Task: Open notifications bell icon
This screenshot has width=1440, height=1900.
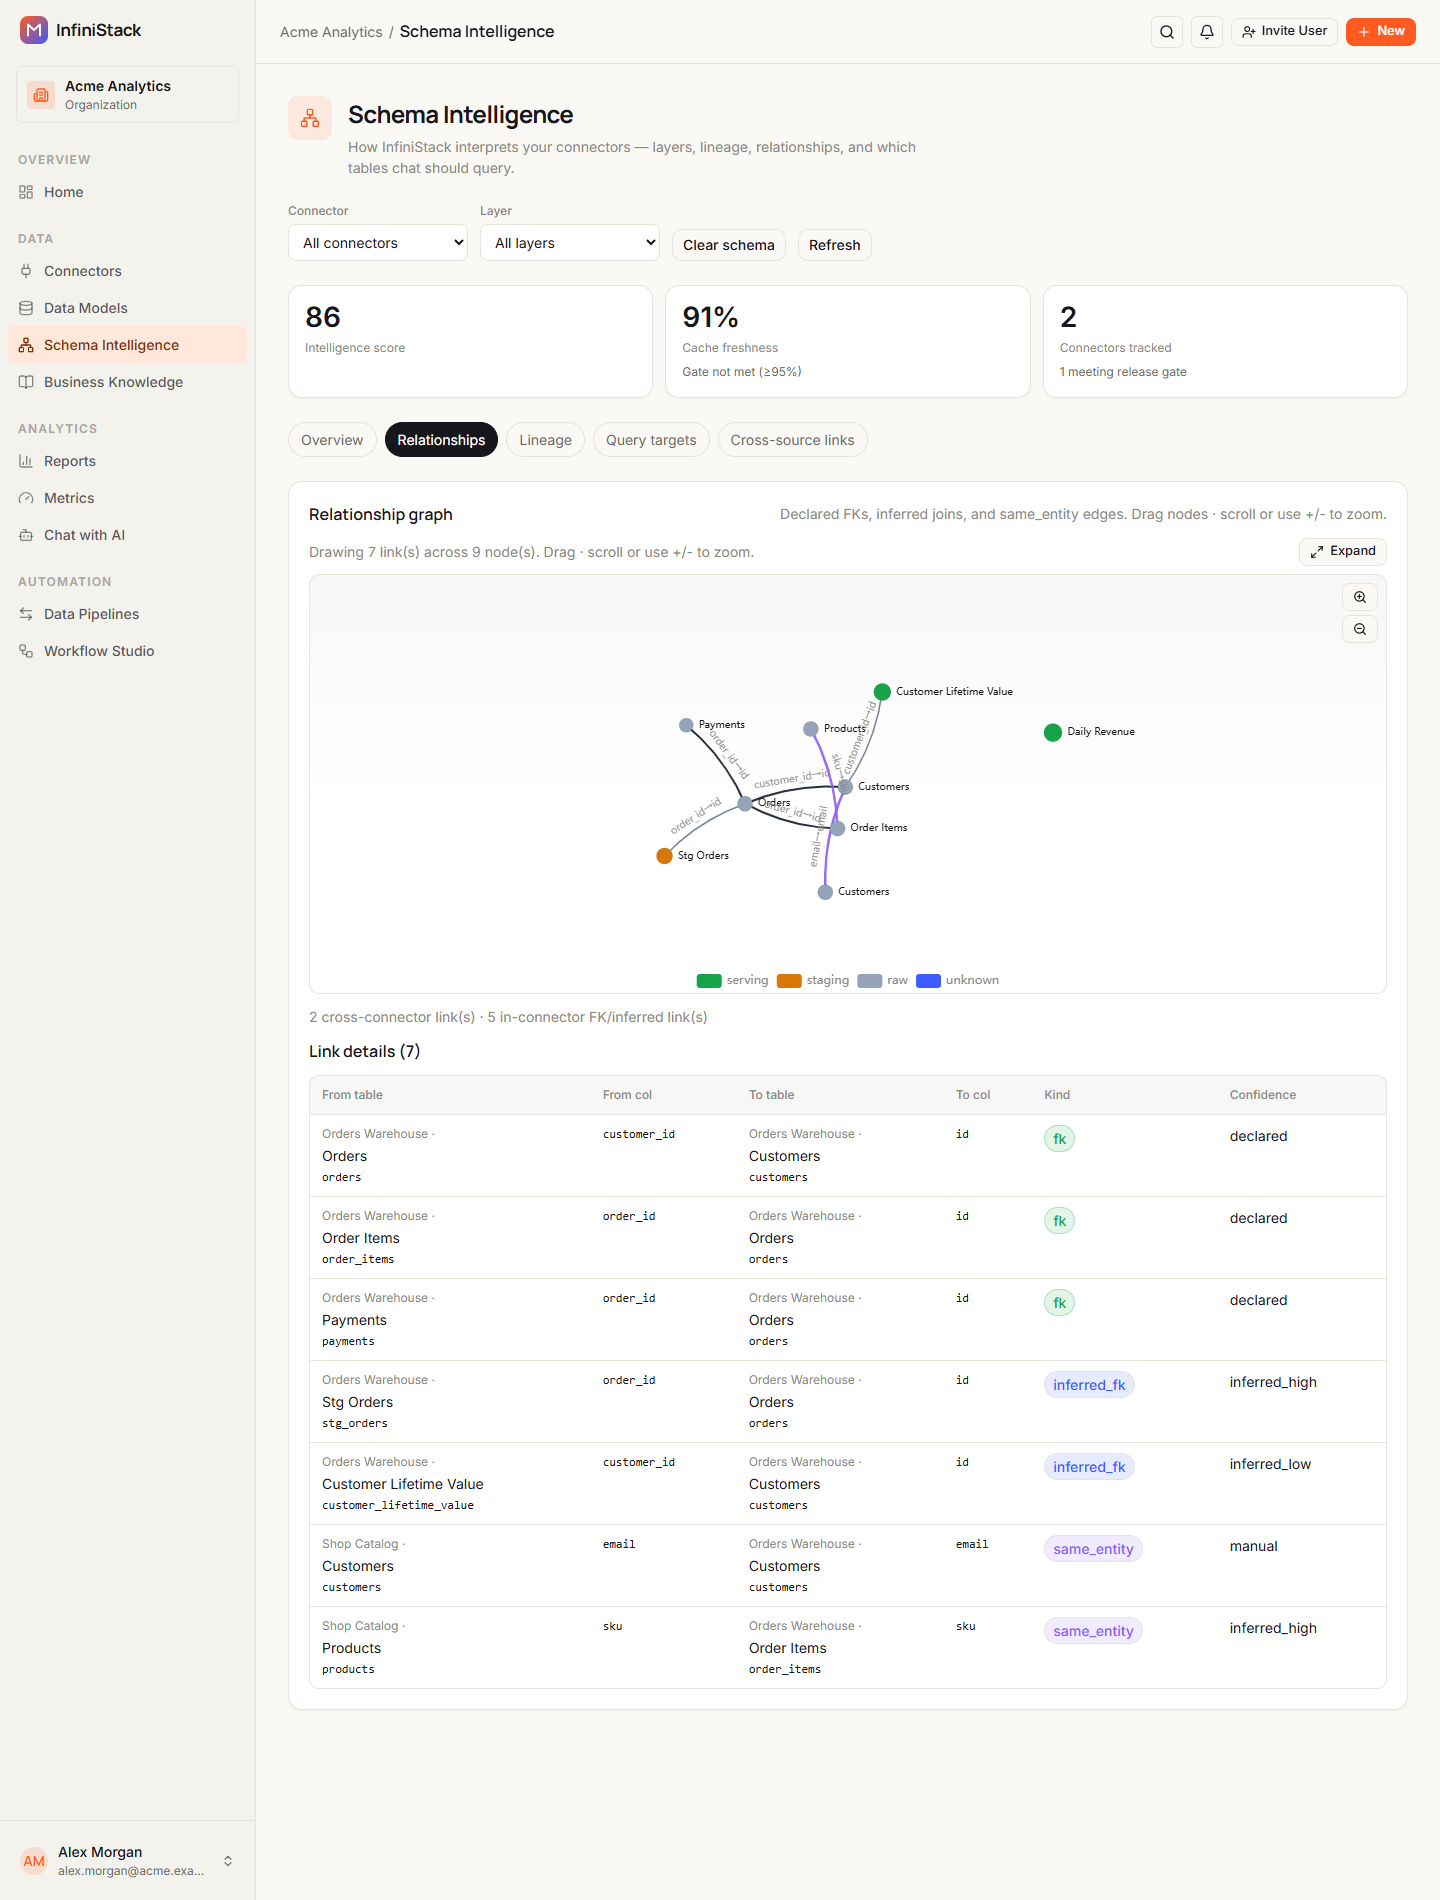Action: 1207,32
